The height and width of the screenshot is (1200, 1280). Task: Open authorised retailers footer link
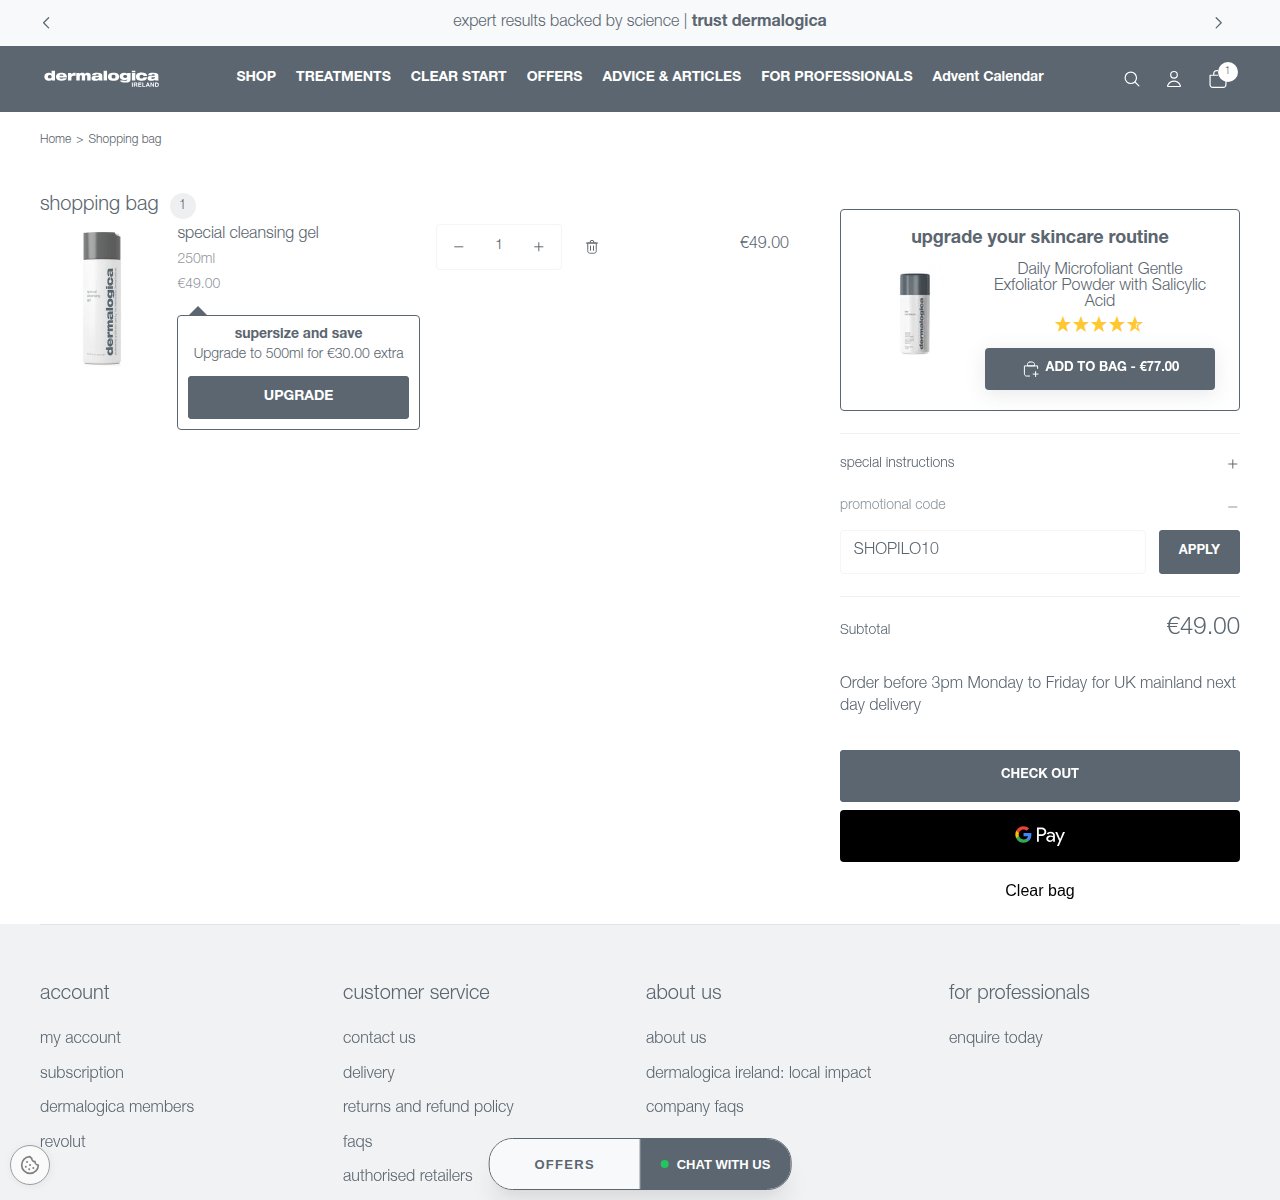pos(407,1175)
